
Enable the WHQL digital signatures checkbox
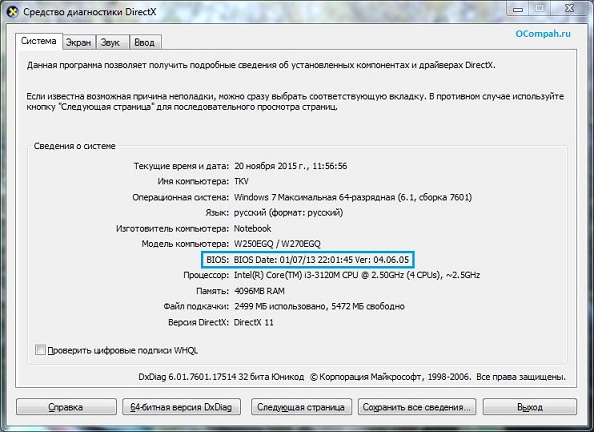(x=40, y=350)
